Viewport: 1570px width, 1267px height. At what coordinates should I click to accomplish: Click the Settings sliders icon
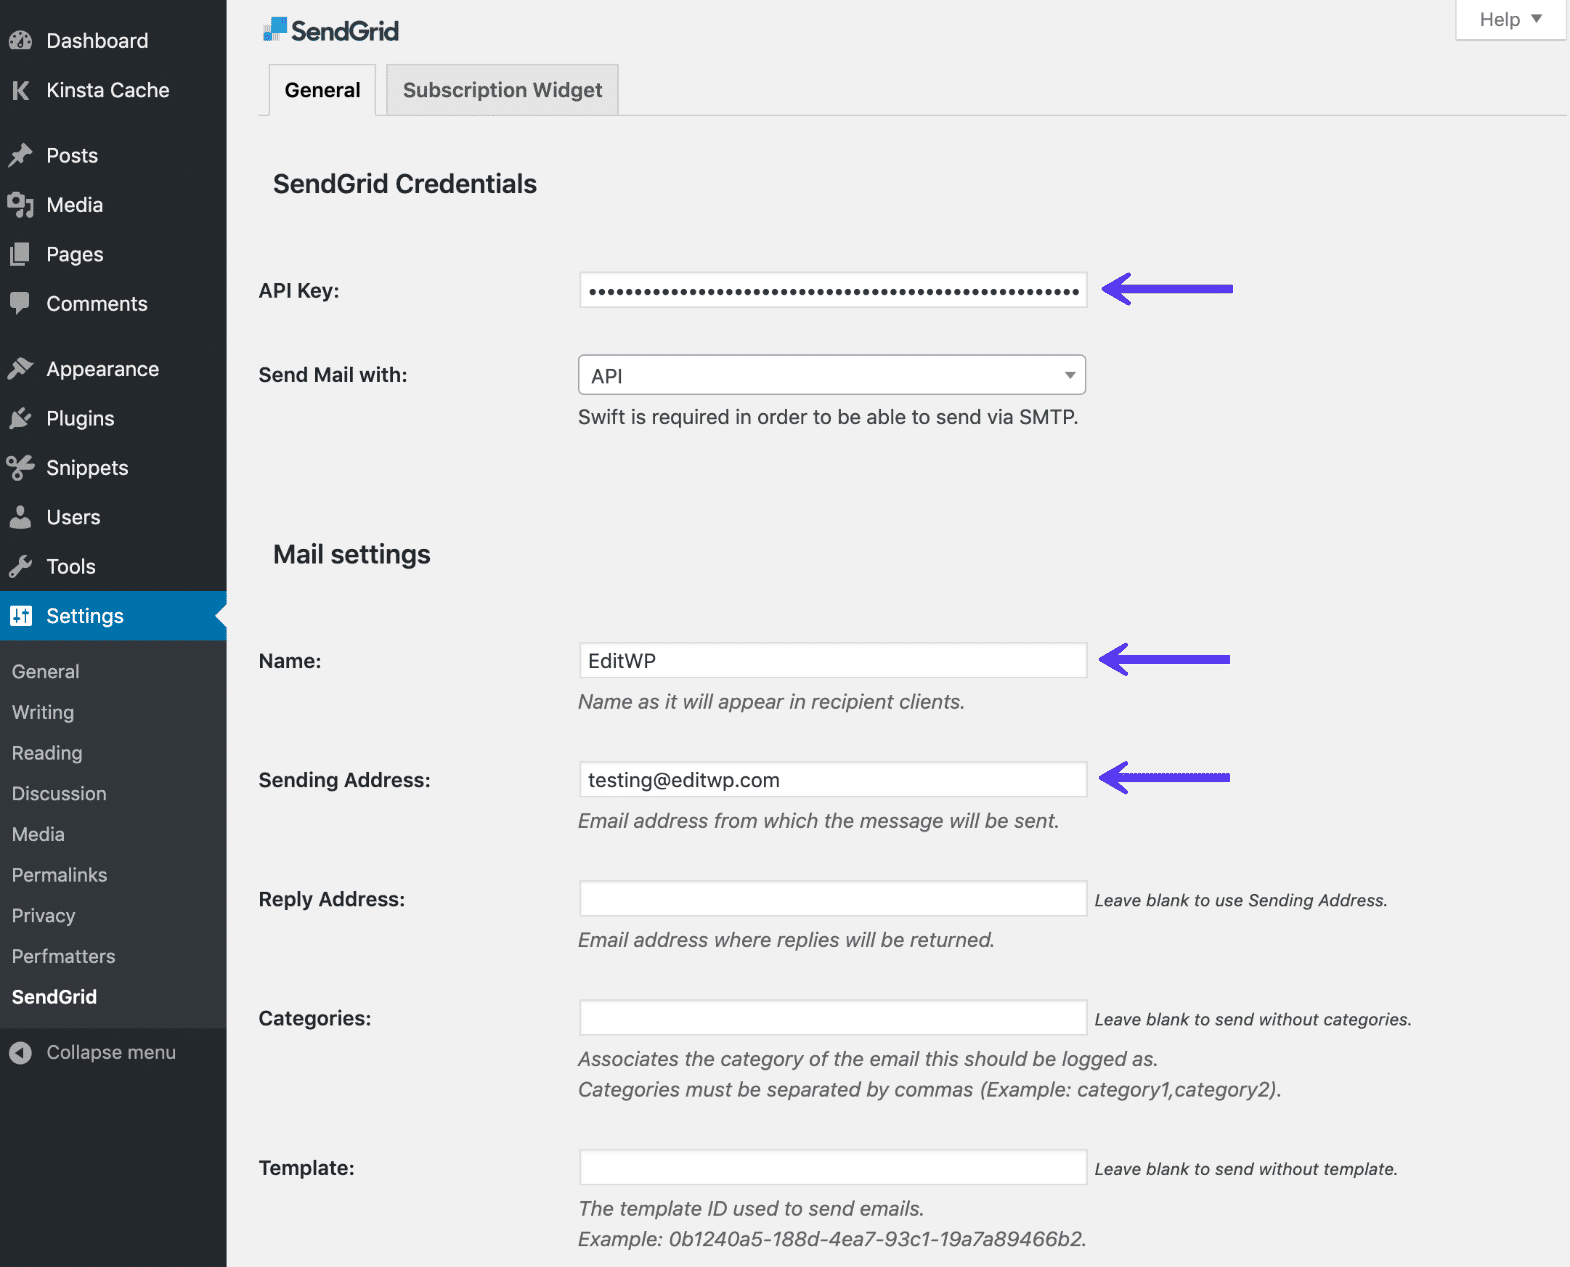pos(21,616)
